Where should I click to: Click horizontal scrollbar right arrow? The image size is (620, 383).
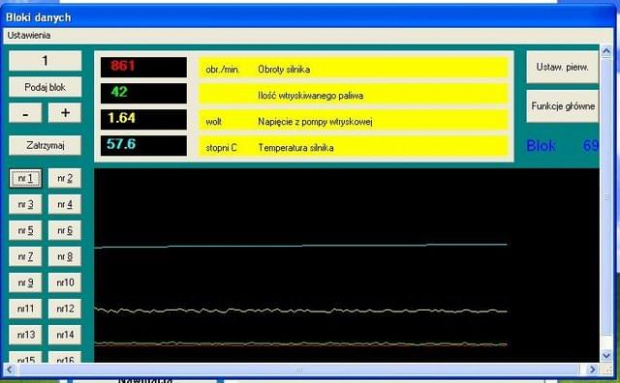[x=592, y=370]
